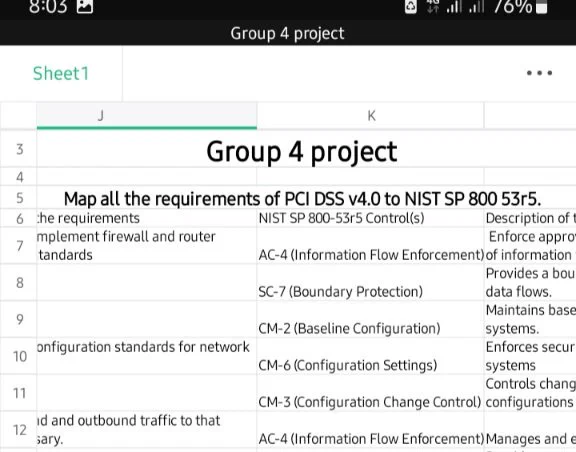Viewport: 576px width, 452px height.
Task: Select row 12 header
Action: (19, 430)
